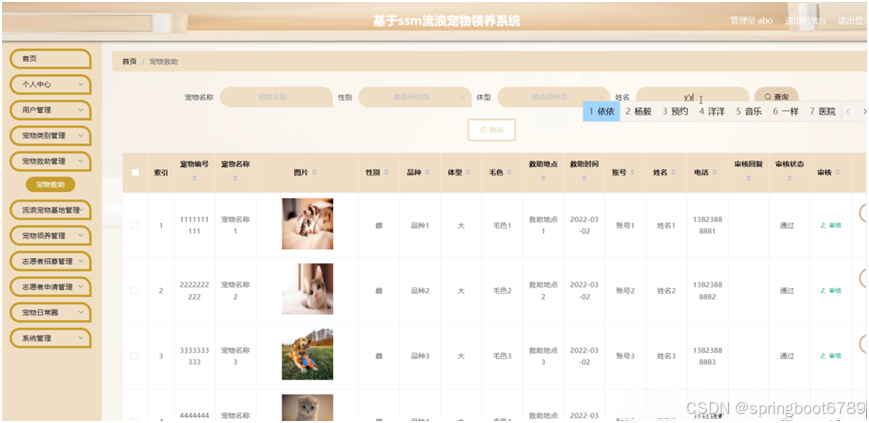869x423 pixels.
Task: Expand the 用户管理 sidebar menu
Action: click(50, 110)
